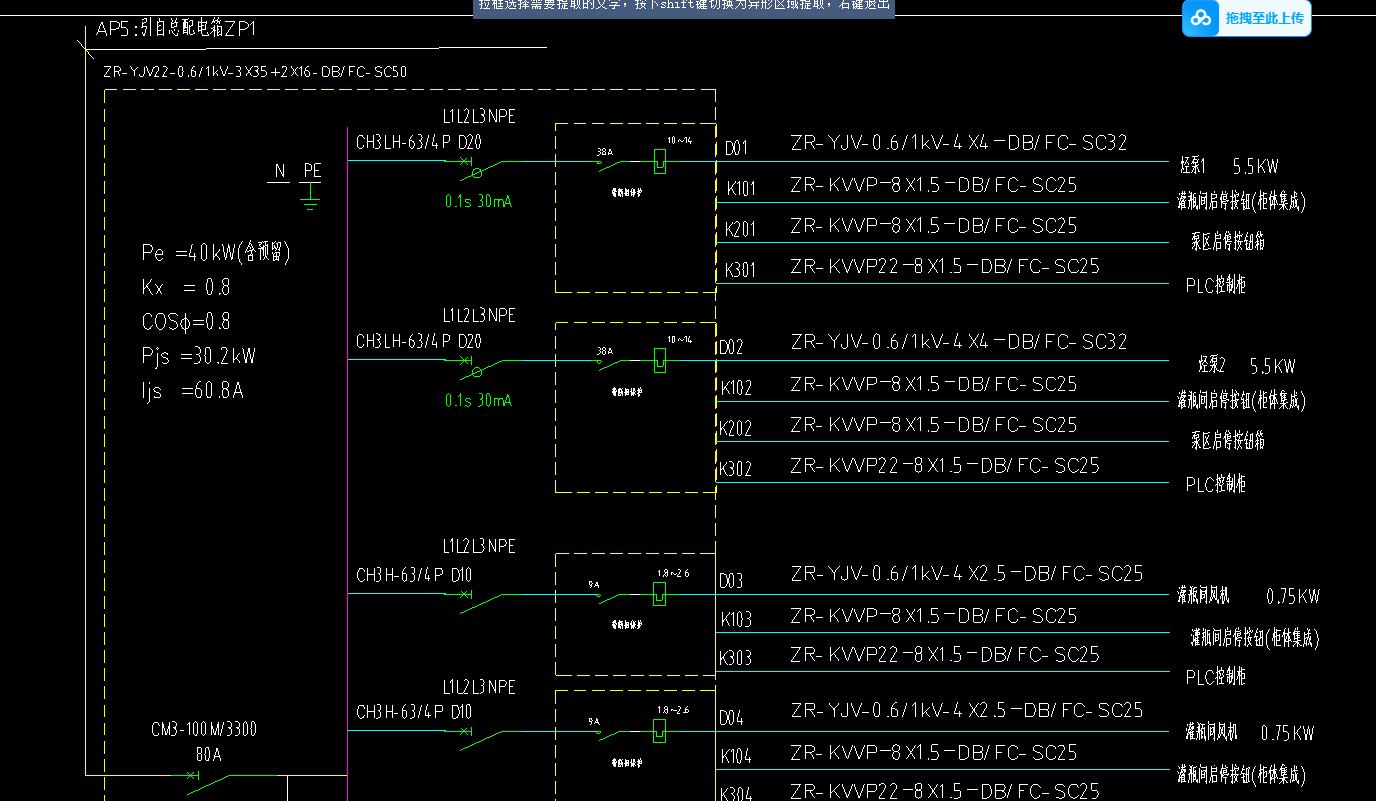Image resolution: width=1376 pixels, height=801 pixels.
Task: Select 灌瓶间风机 label on D04 row
Action: click(1212, 732)
